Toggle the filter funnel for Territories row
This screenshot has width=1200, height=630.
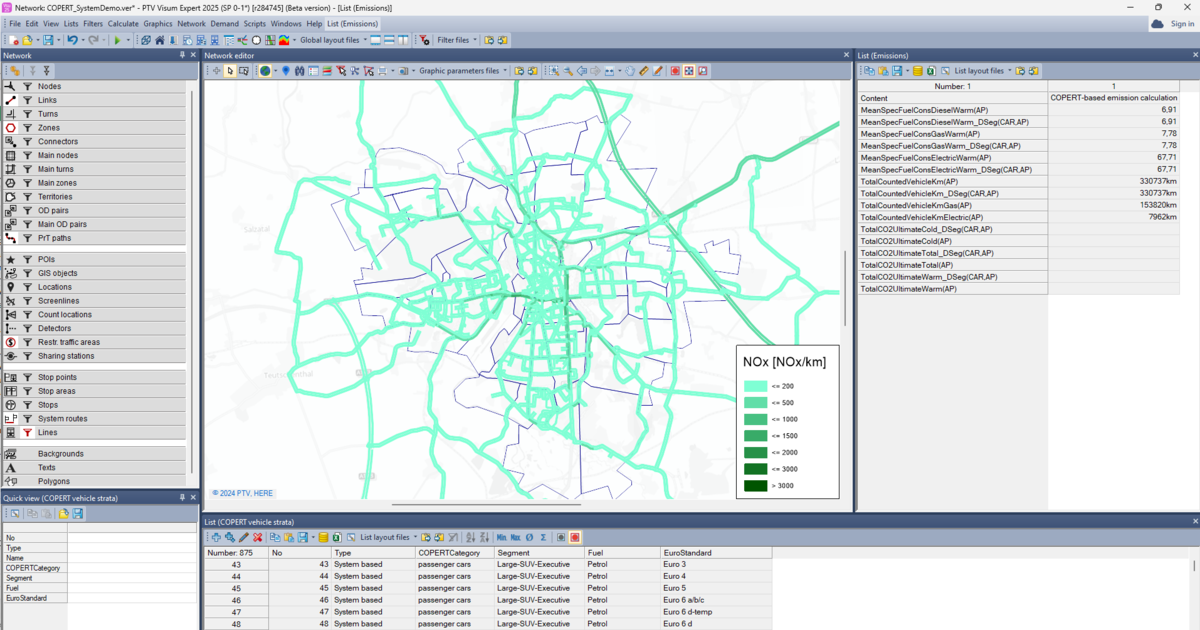point(27,197)
